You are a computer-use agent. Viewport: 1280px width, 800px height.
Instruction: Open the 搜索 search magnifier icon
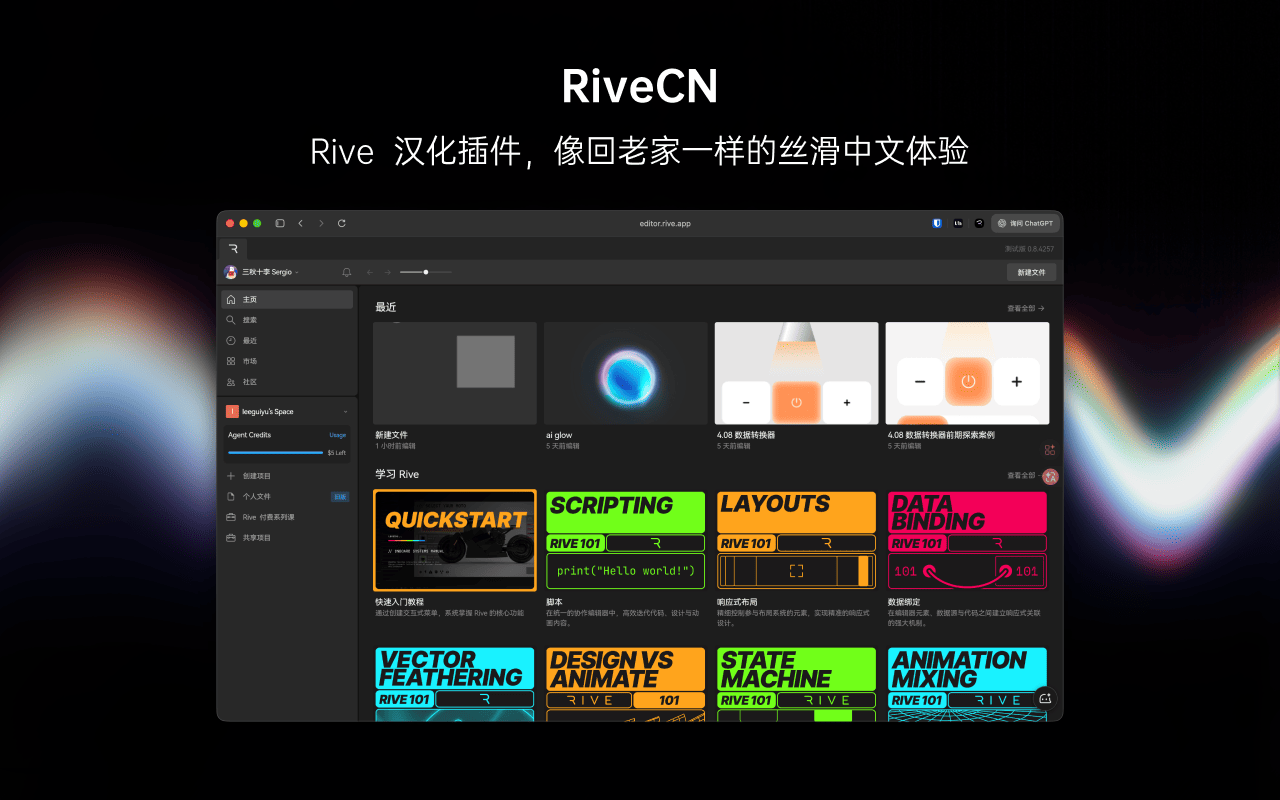(231, 319)
